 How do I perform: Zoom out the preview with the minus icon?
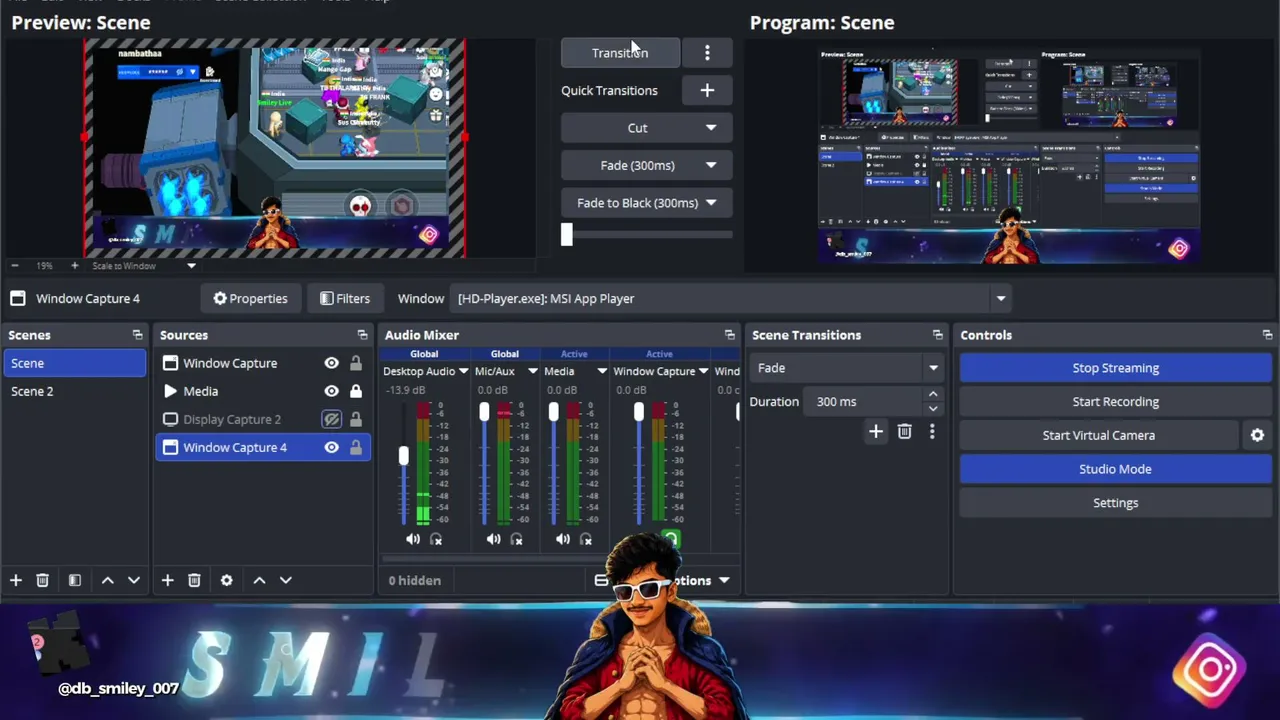point(15,266)
